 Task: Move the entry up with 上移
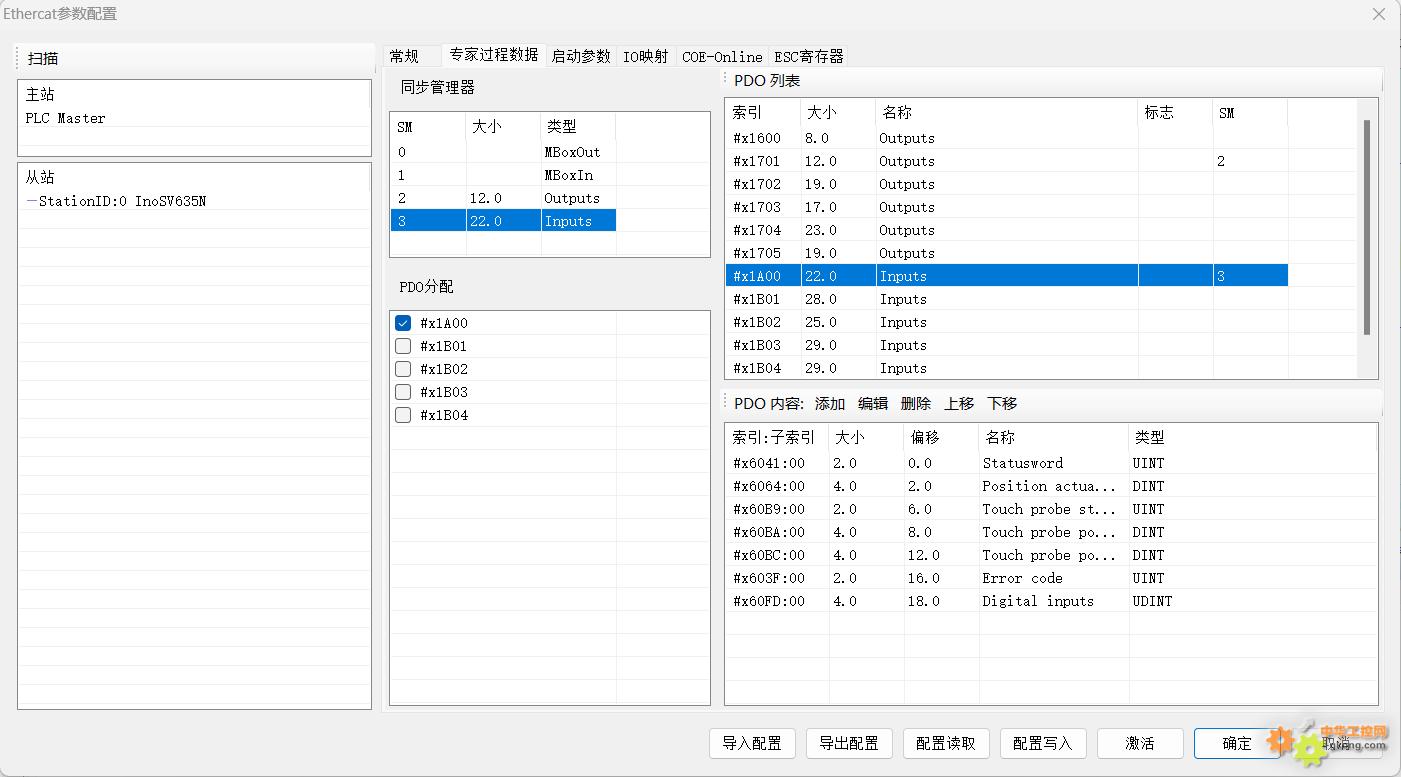(959, 404)
